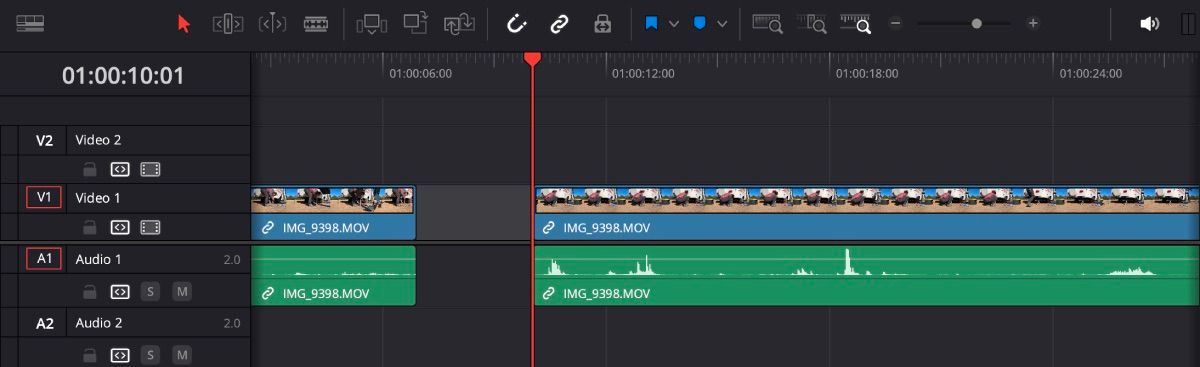Lock the Video 1 track
The height and width of the screenshot is (367, 1200).
[x=89, y=228]
